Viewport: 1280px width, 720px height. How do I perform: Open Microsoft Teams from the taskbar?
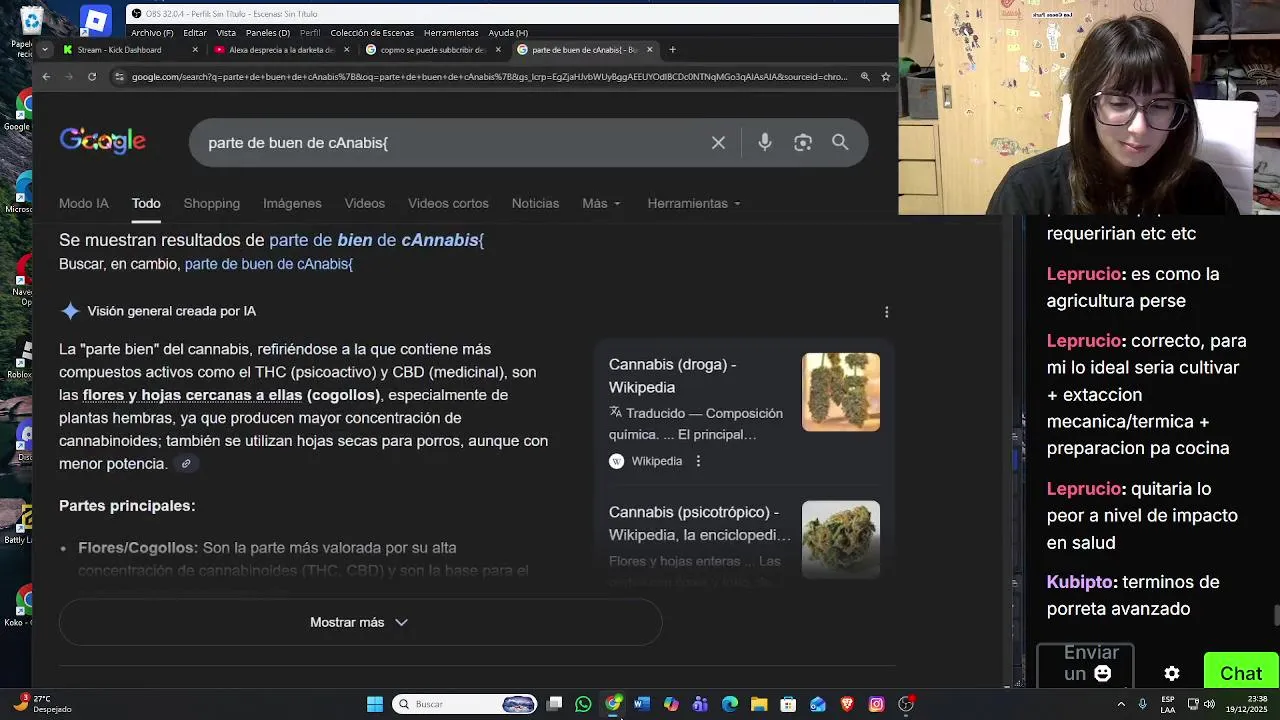pos(700,704)
